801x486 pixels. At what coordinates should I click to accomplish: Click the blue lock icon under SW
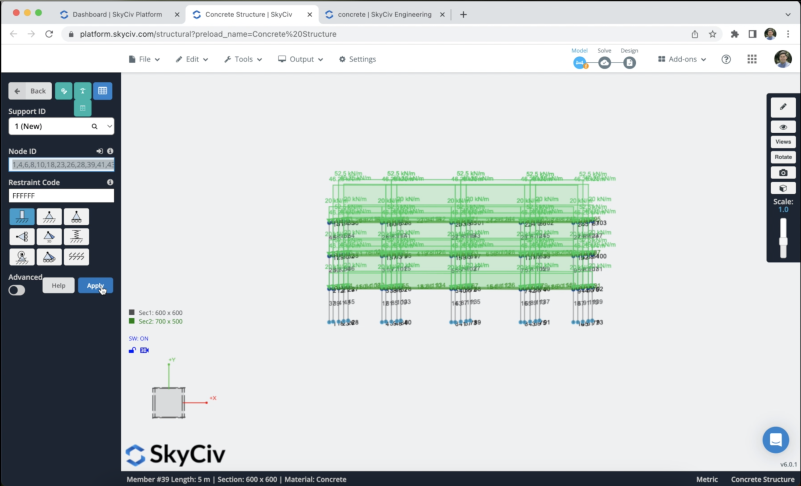(132, 350)
